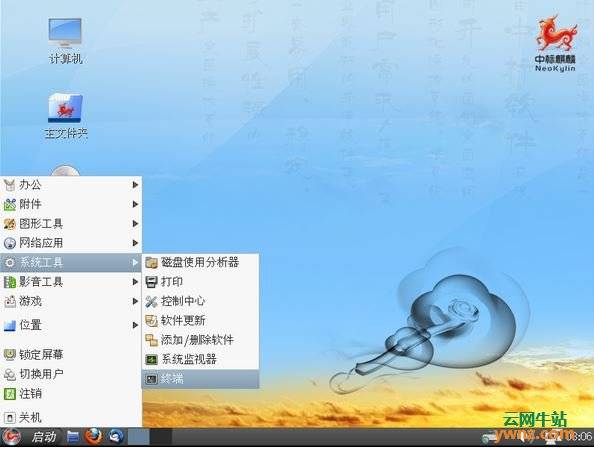Viewport: 594px width, 449px height.
Task: Open 系统监视器 from the submenu
Action: [200, 359]
